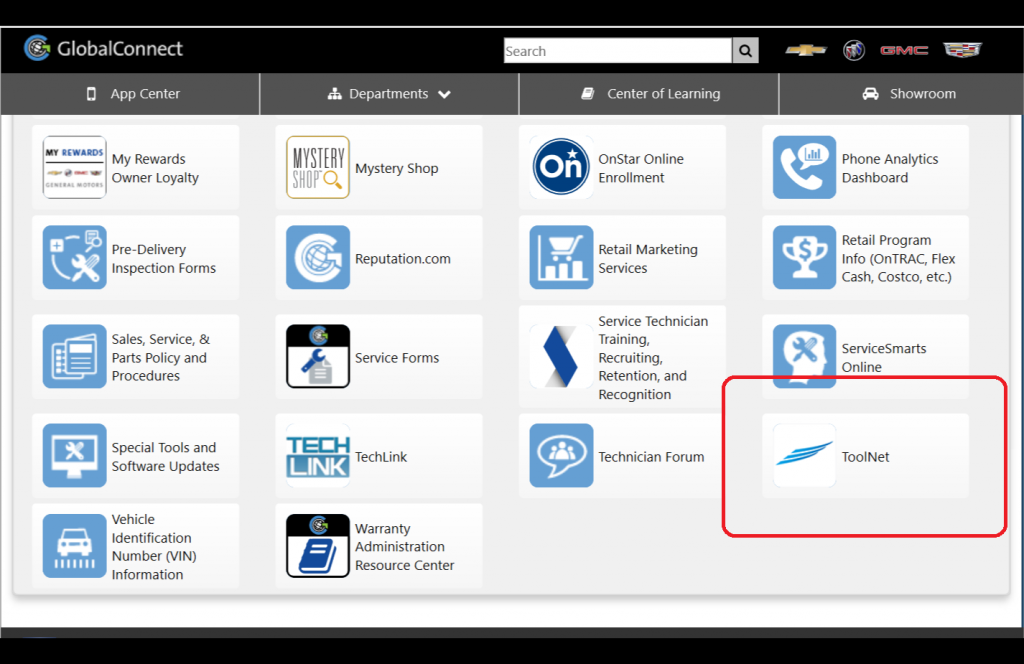
Task: Click inside the Search input field
Action: tap(615, 50)
